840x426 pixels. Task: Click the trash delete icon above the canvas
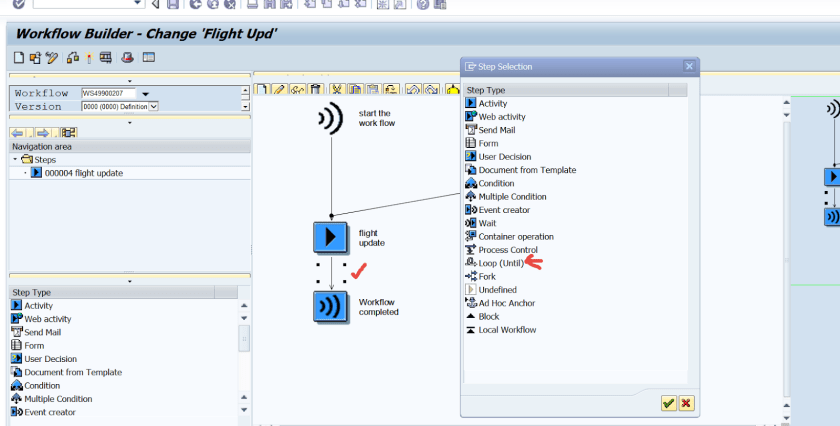point(315,89)
